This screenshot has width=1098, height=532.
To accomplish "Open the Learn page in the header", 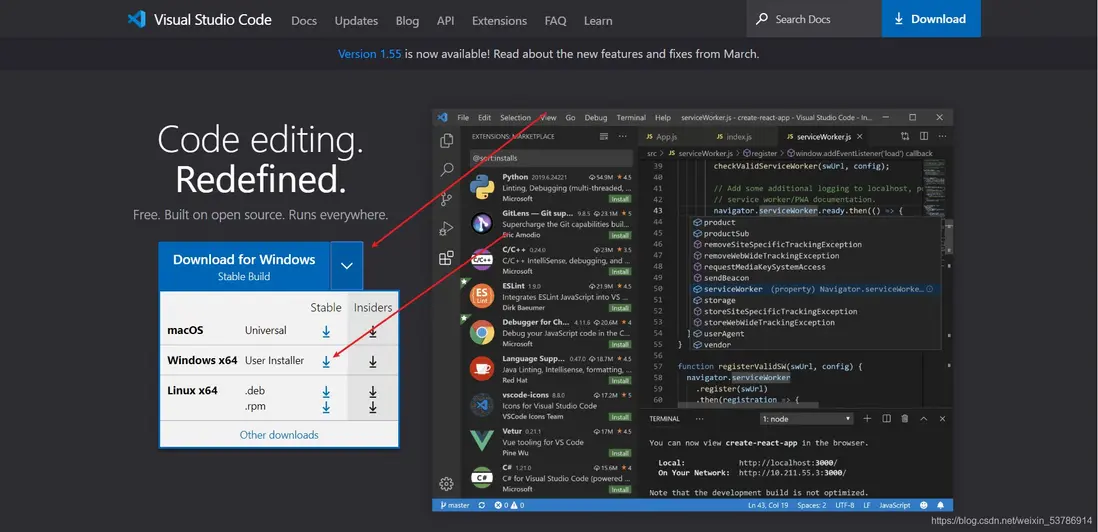I will click(x=598, y=21).
